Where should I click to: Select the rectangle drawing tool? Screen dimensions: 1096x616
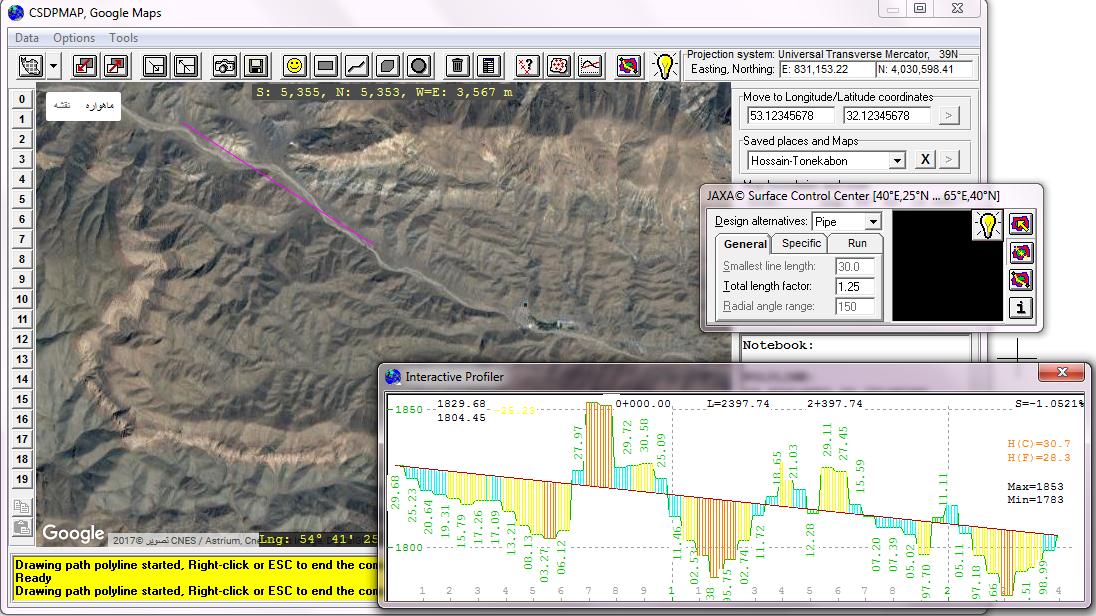click(x=326, y=66)
